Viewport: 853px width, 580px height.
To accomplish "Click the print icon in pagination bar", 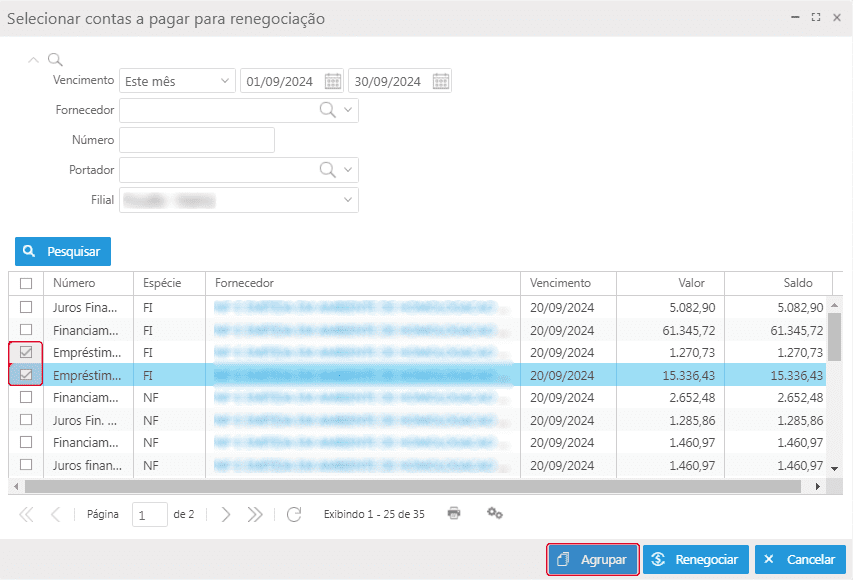I will pyautogui.click(x=454, y=513).
